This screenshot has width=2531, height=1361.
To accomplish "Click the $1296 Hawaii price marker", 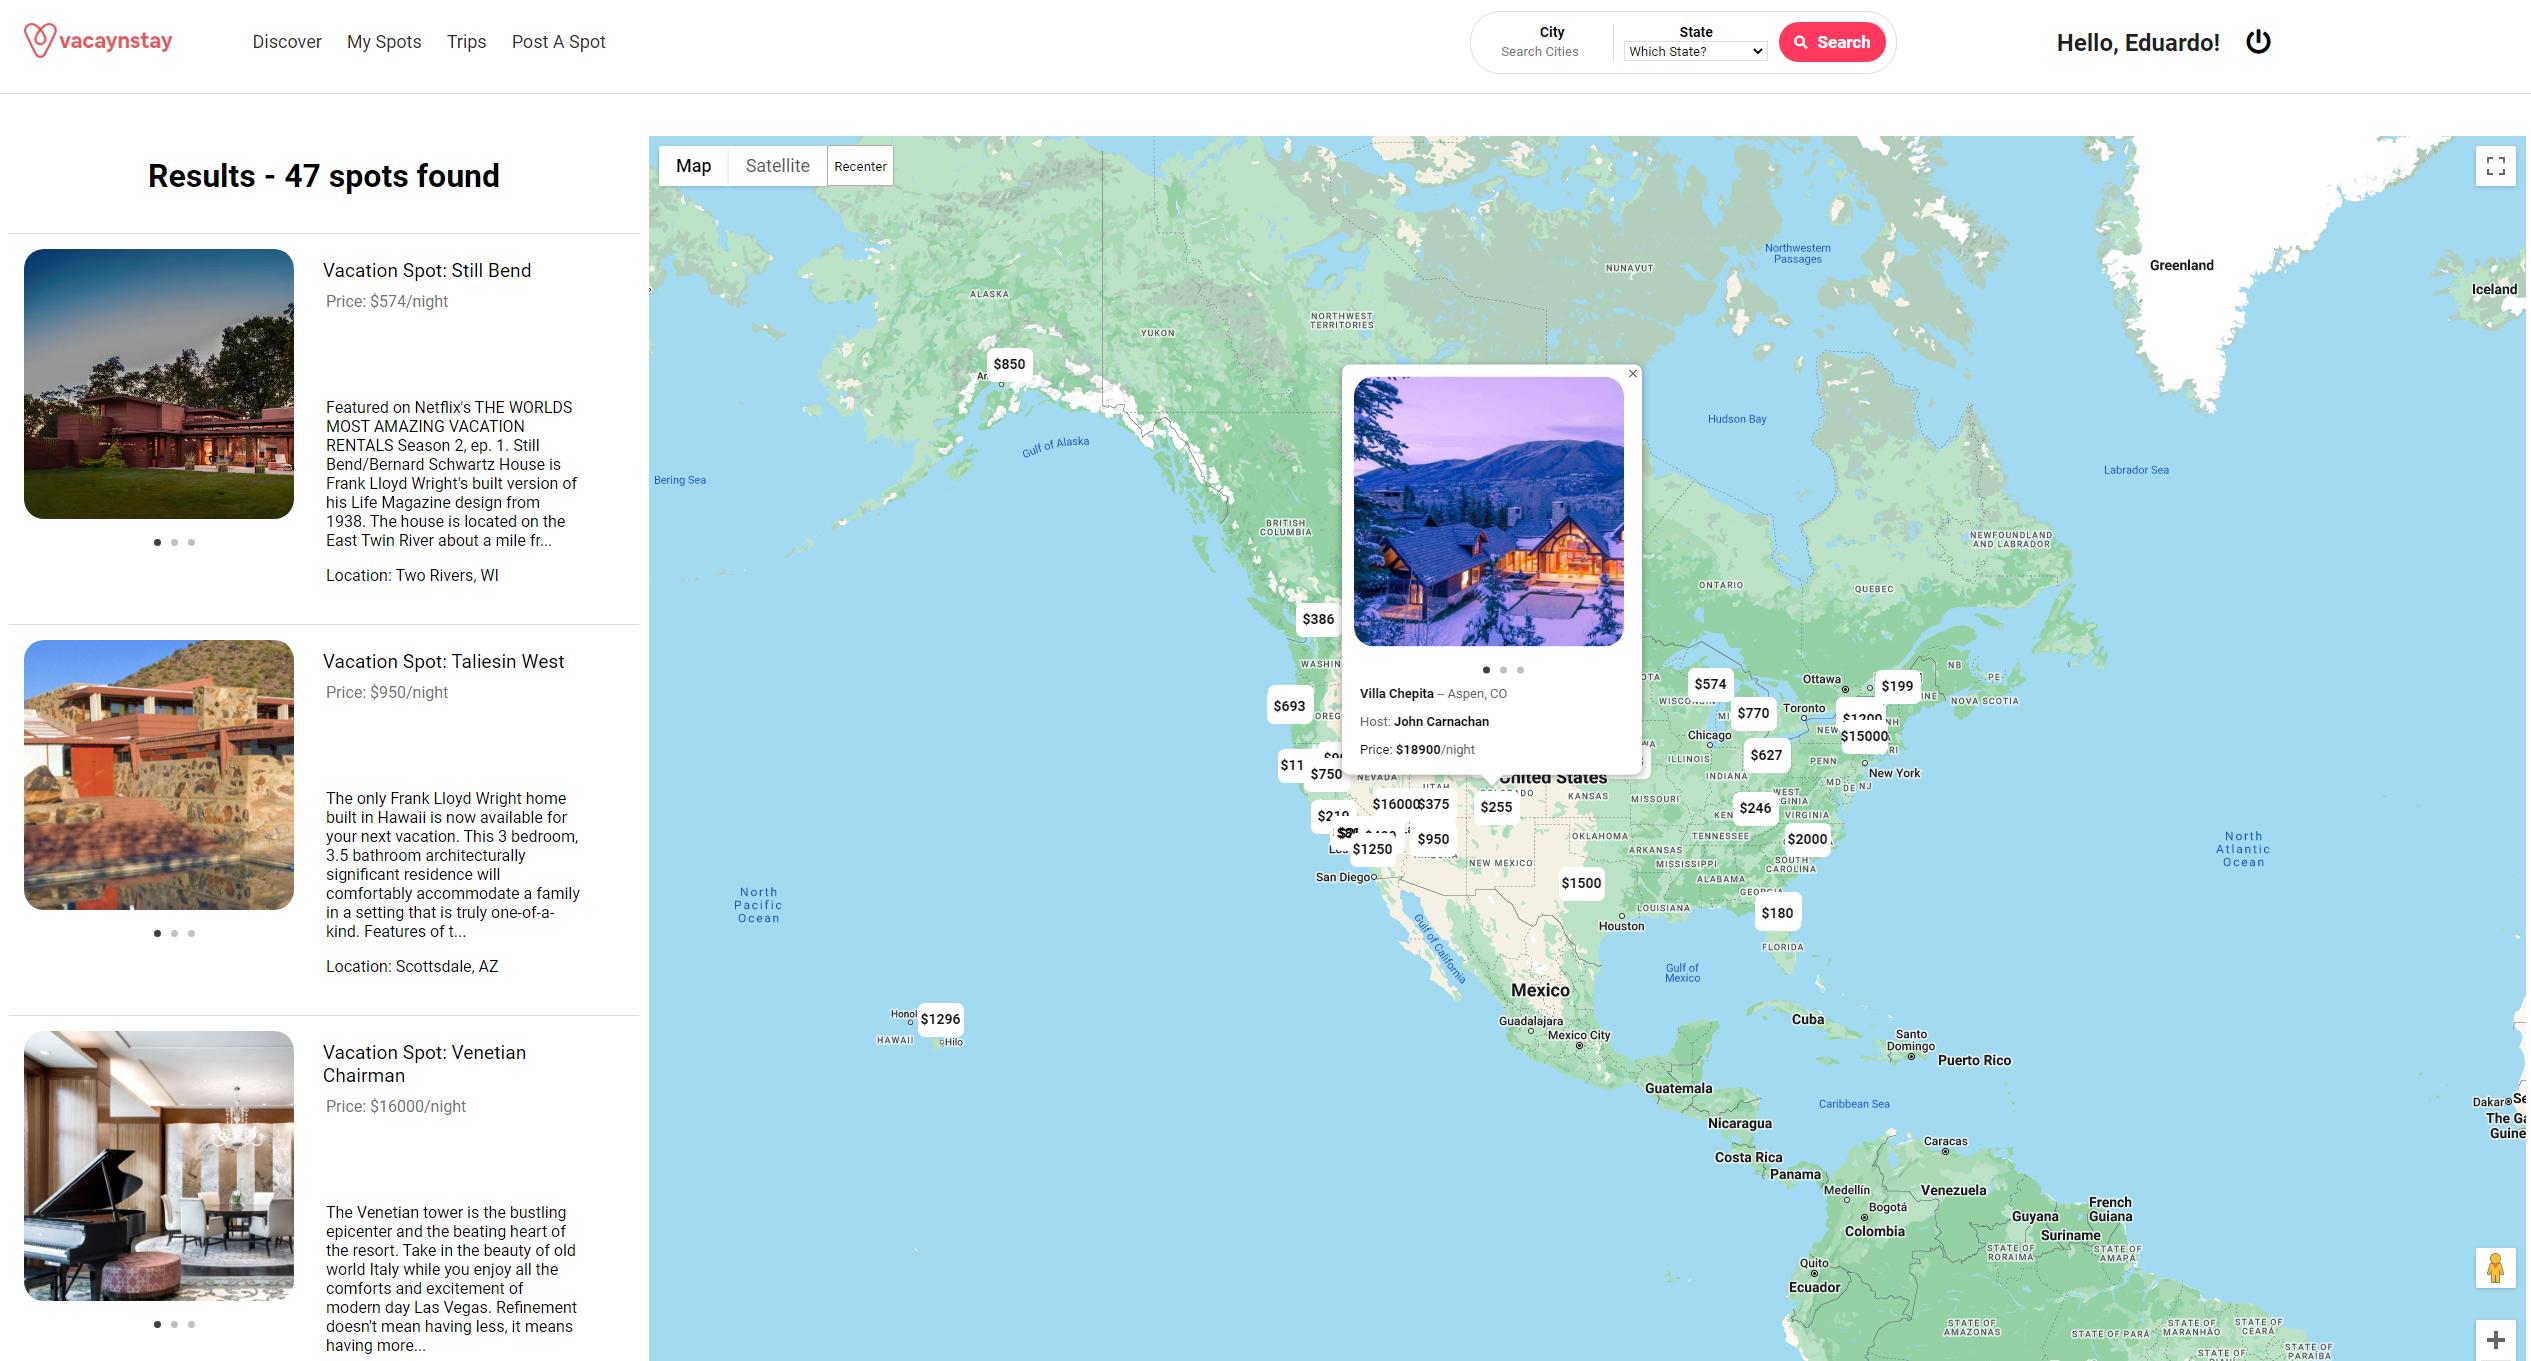I will pyautogui.click(x=940, y=1019).
